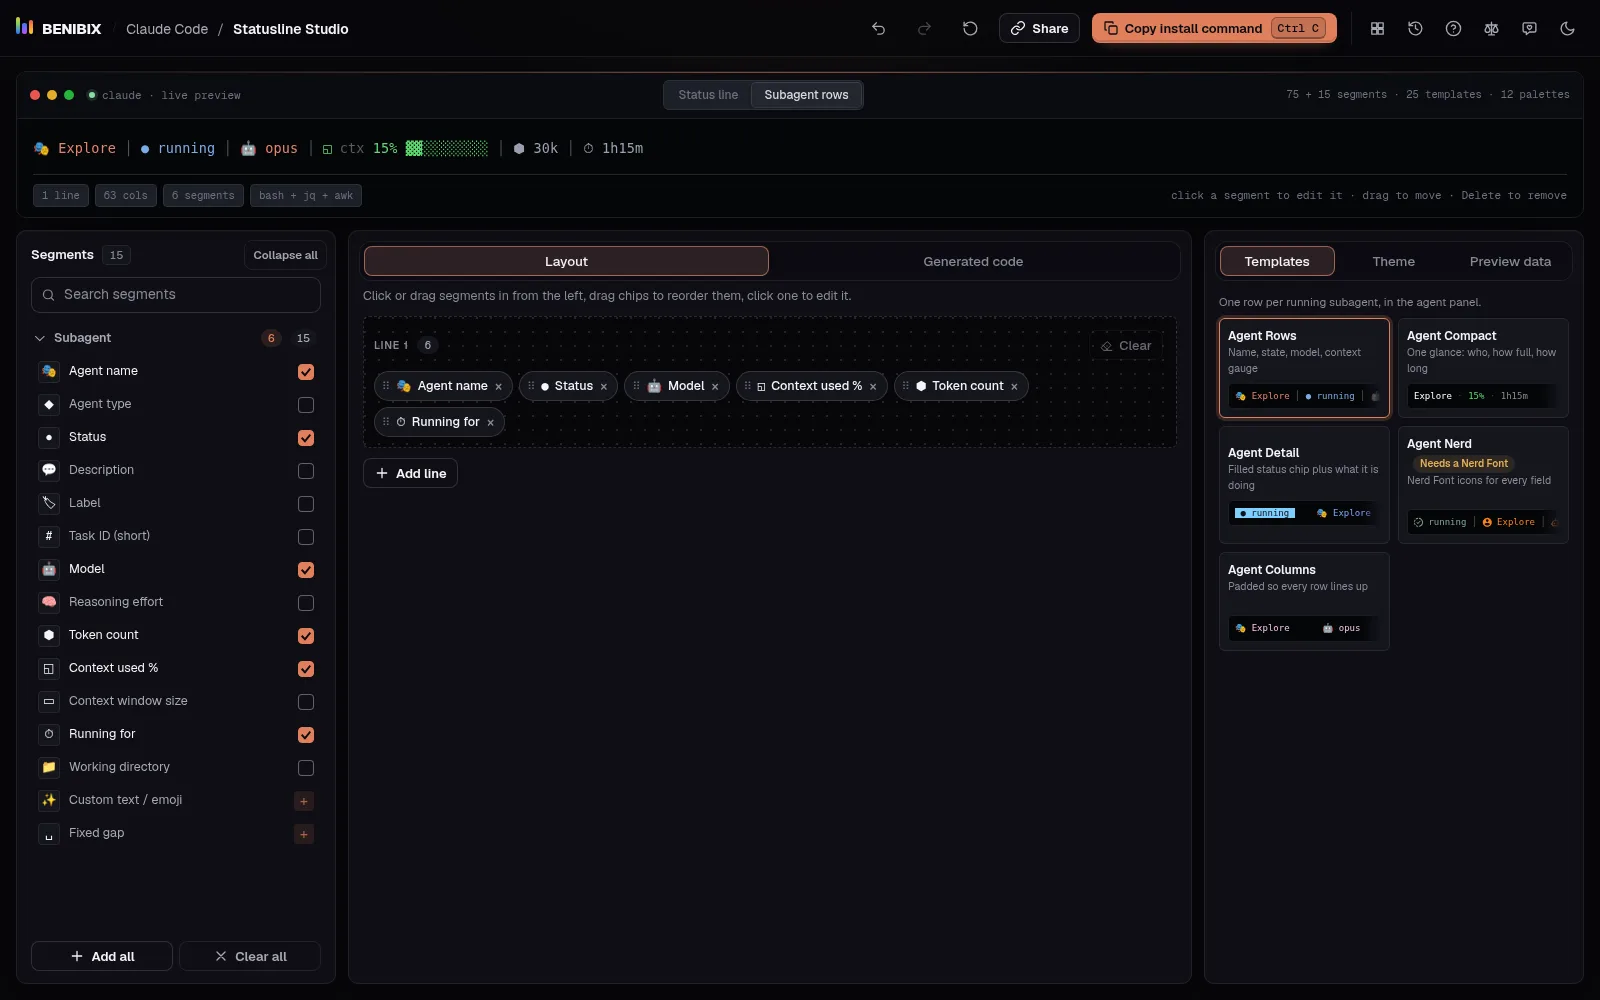Click the ctx progress bar in preview

447,148
